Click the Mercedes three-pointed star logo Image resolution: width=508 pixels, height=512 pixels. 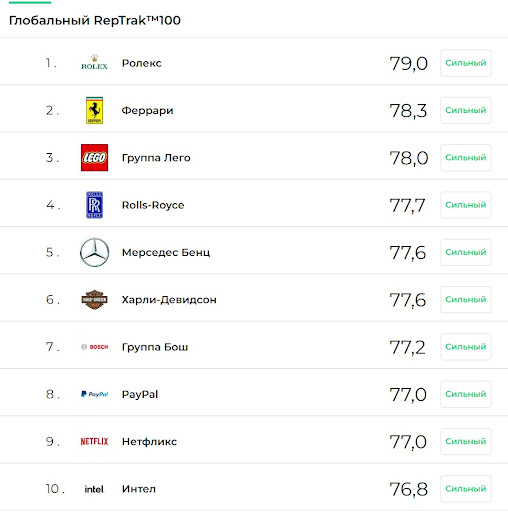(x=94, y=252)
